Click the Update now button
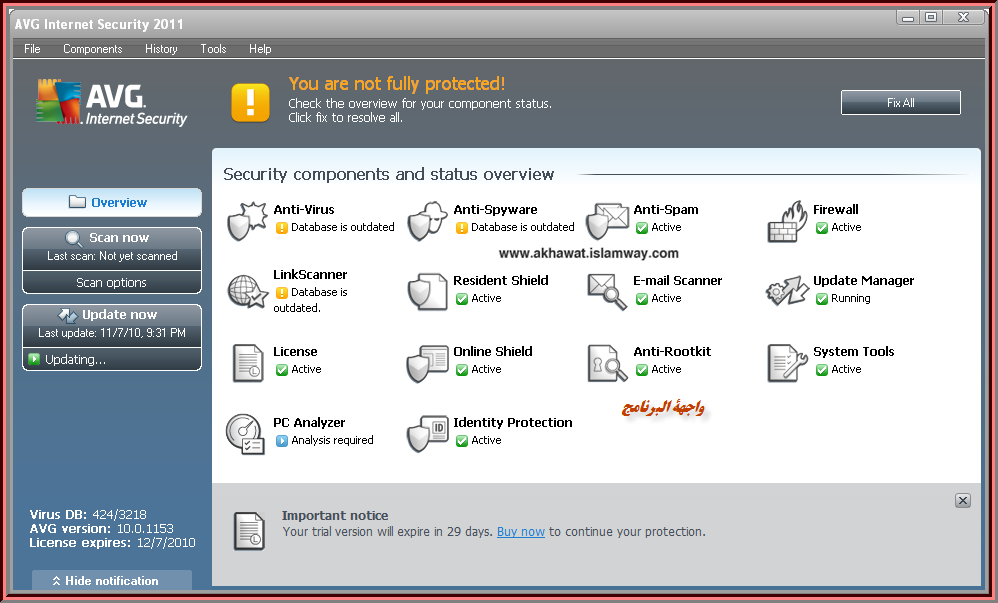 coord(112,325)
